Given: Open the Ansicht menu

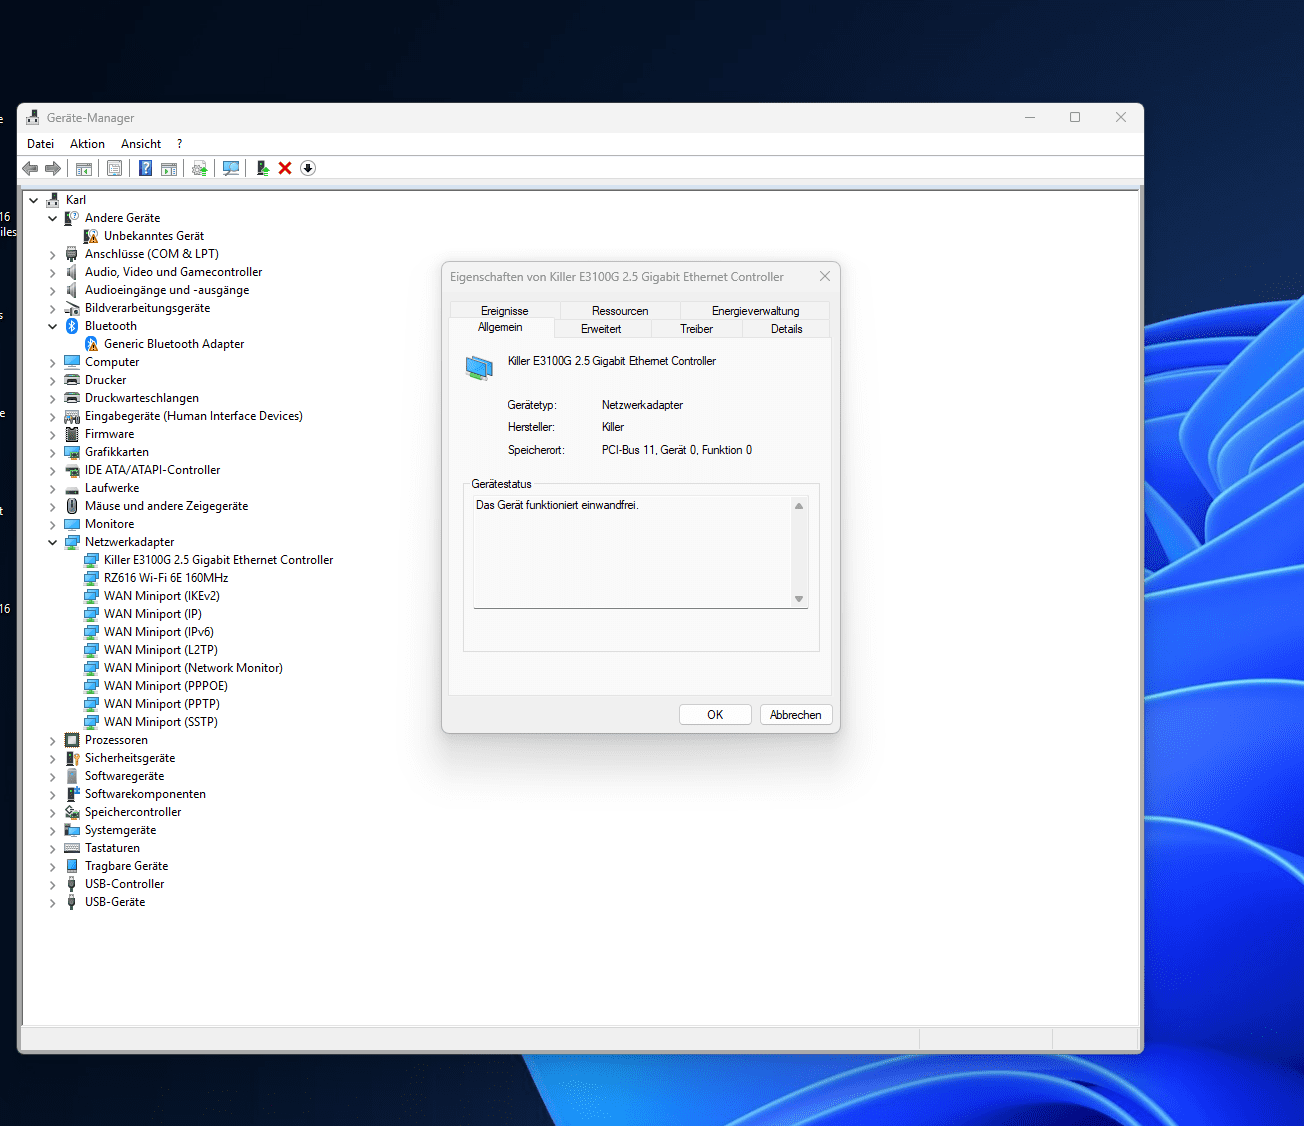Looking at the screenshot, I should pos(141,144).
